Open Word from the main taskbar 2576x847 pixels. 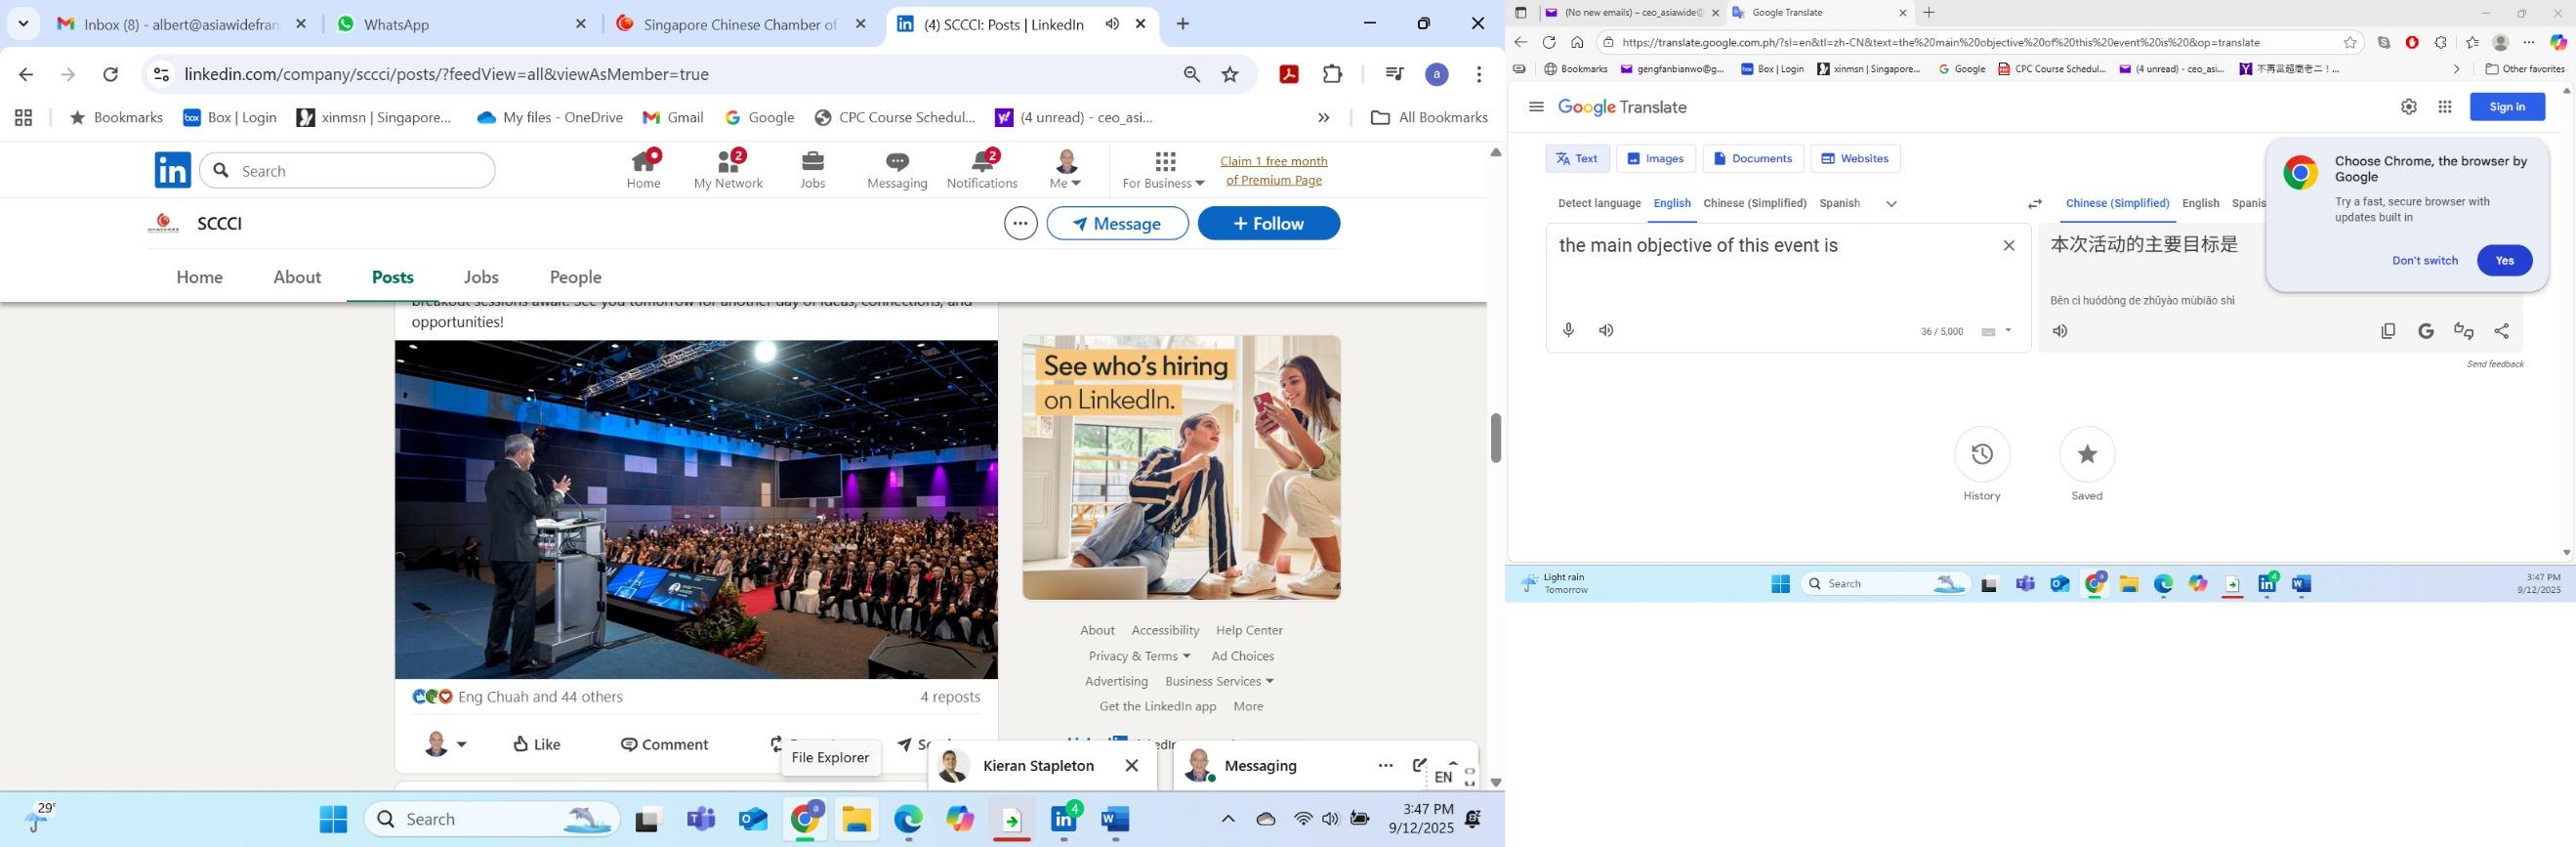[1114, 820]
